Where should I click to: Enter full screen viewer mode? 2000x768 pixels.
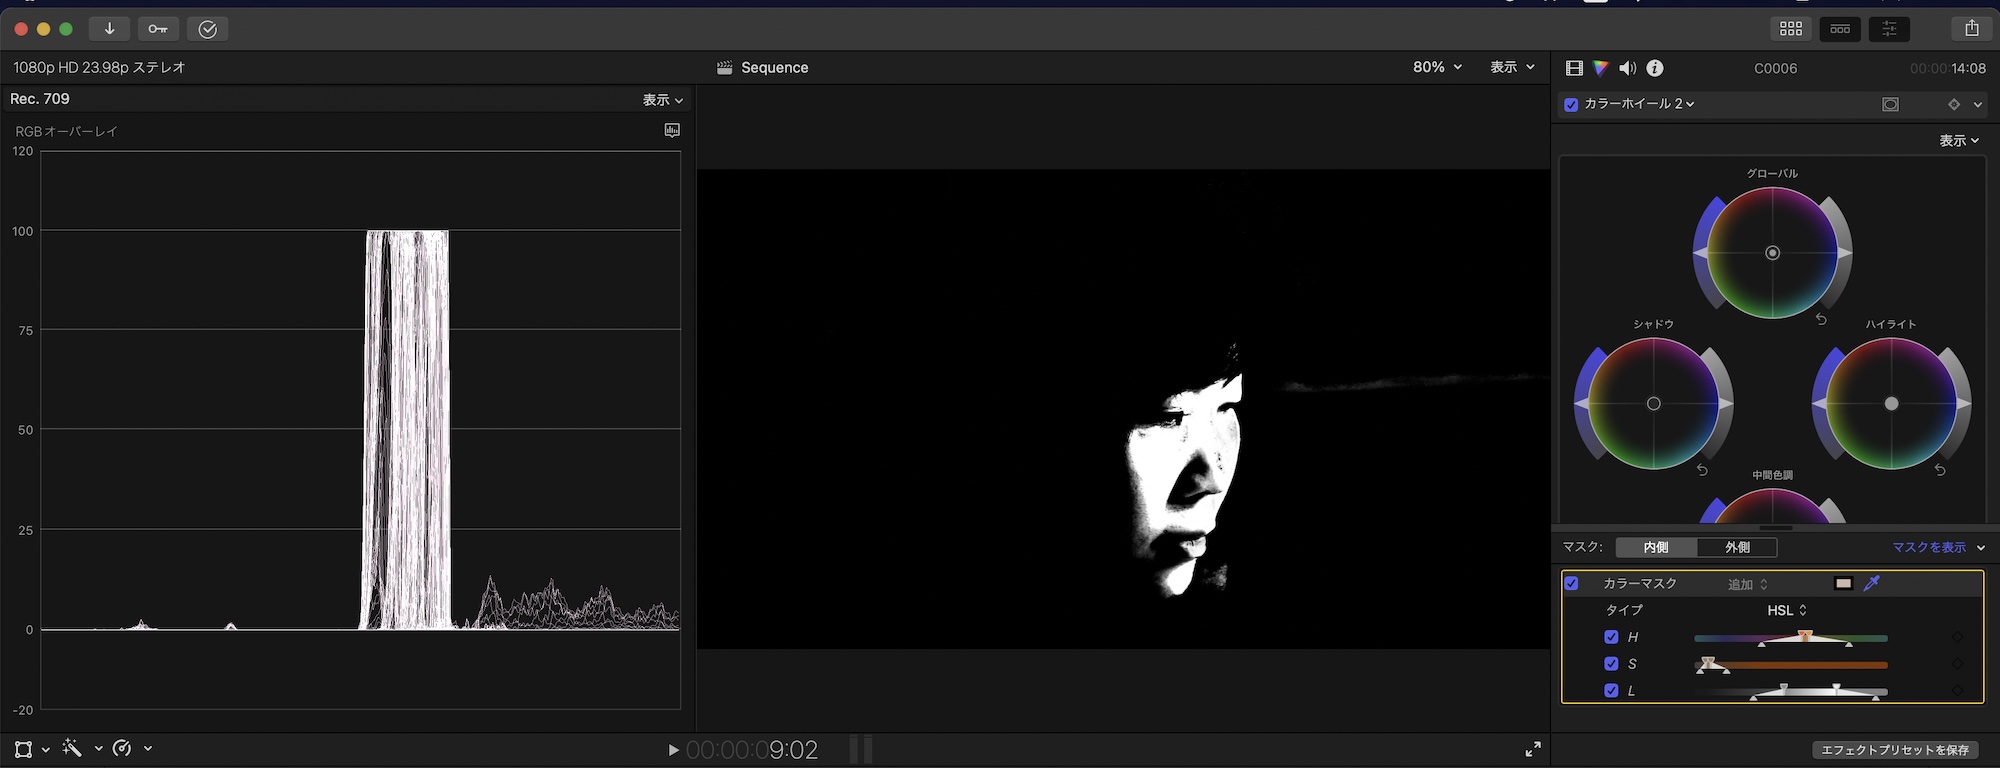(x=1532, y=749)
